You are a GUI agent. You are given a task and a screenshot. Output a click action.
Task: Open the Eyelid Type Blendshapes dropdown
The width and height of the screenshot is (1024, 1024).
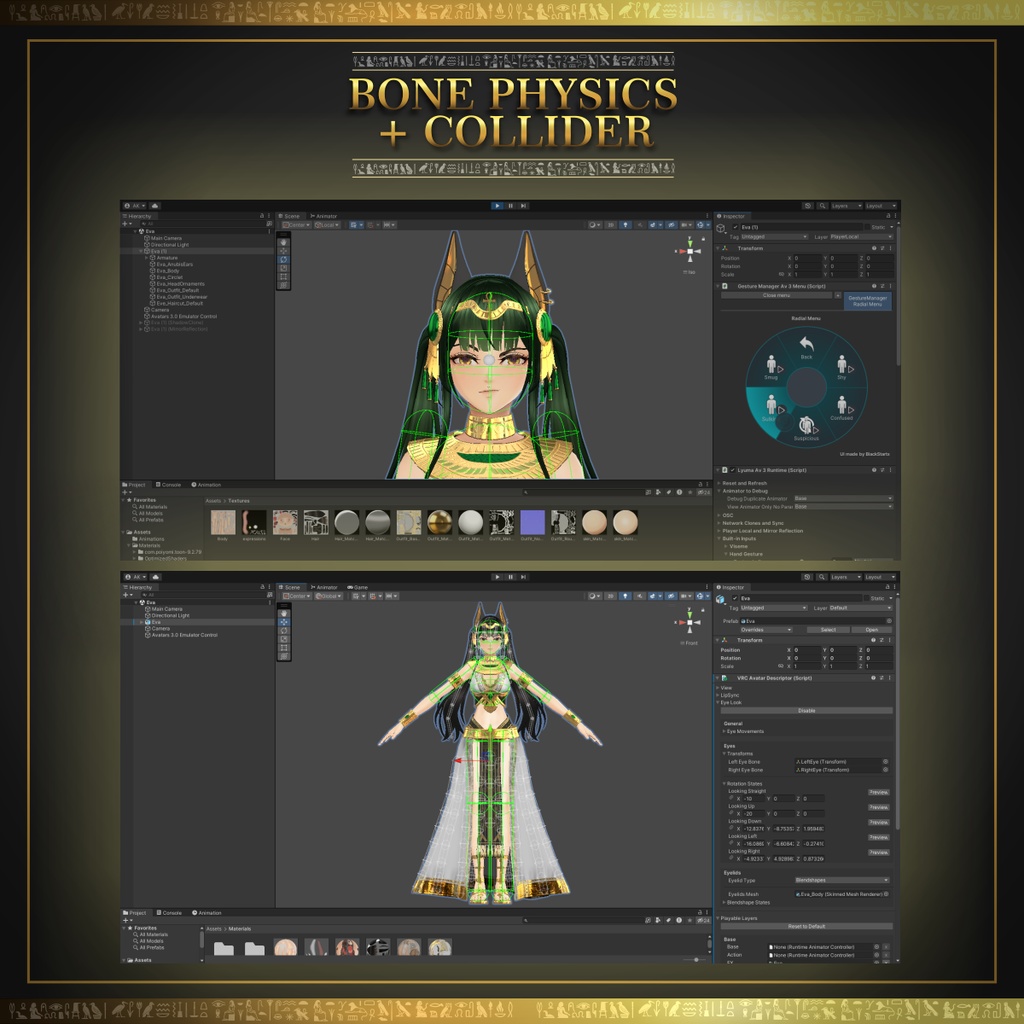click(x=842, y=880)
